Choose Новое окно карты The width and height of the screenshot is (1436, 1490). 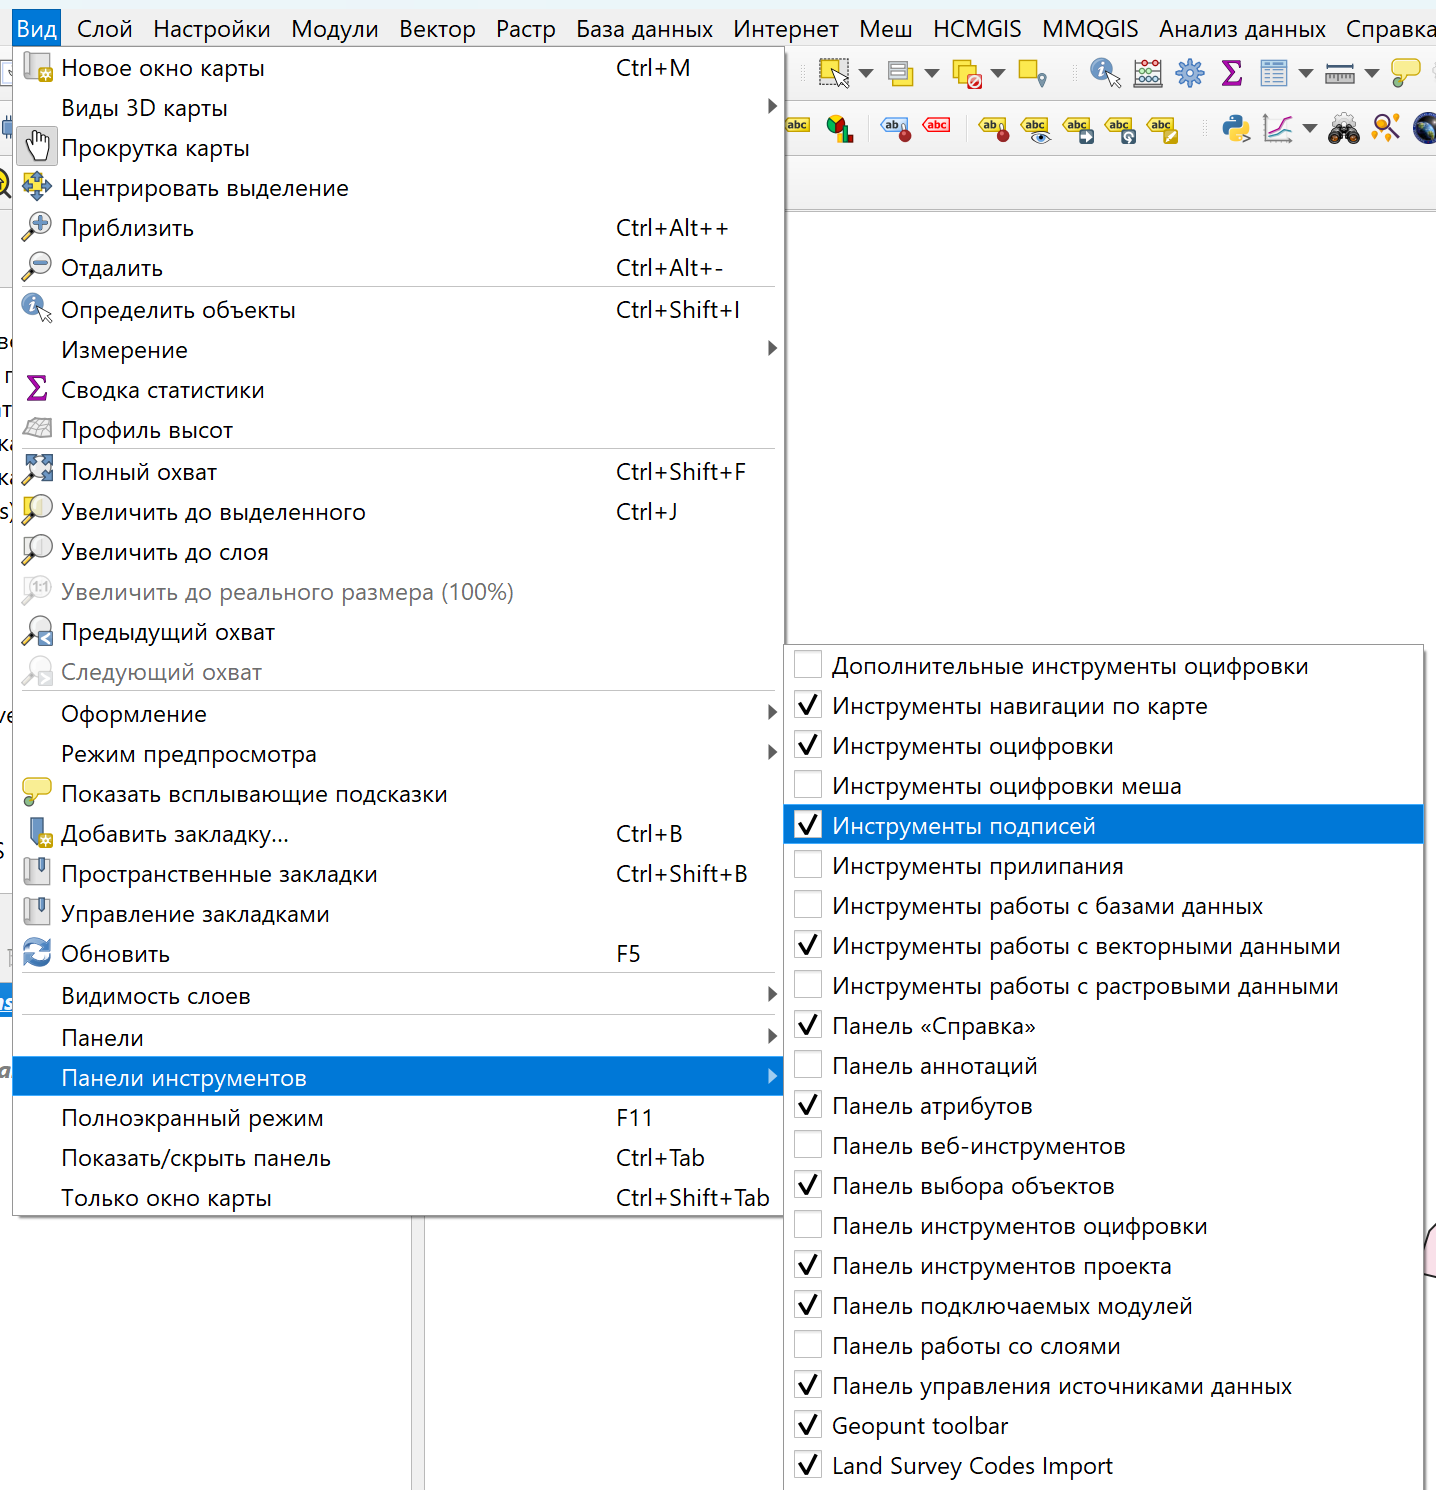click(x=398, y=68)
